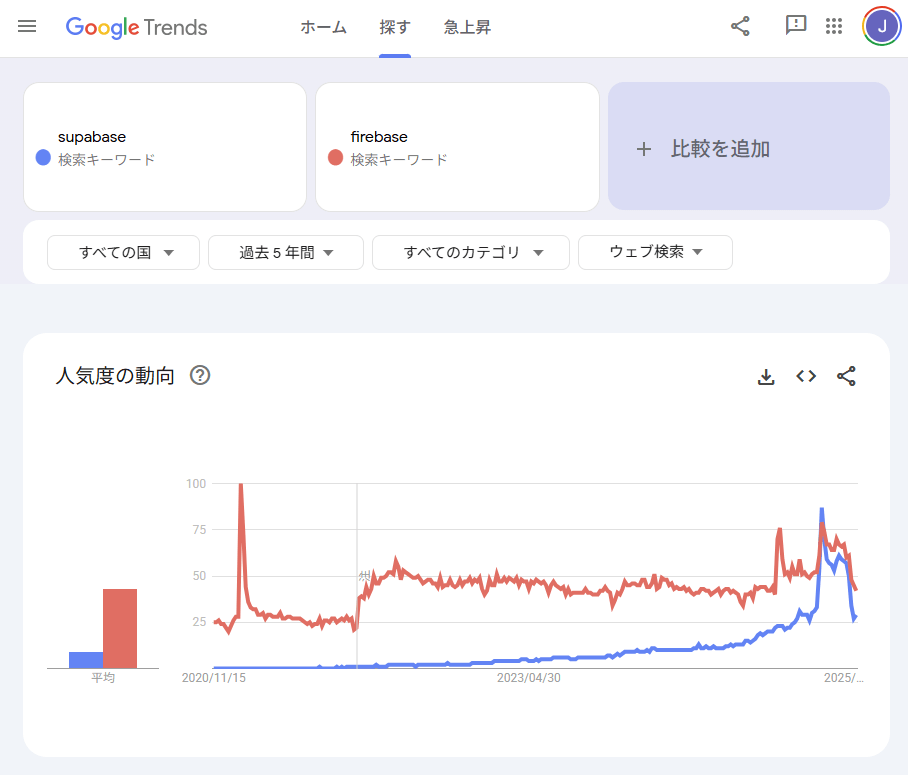Viewport: 908px width, 775px height.
Task: Click the share icon in top header
Action: click(x=740, y=27)
